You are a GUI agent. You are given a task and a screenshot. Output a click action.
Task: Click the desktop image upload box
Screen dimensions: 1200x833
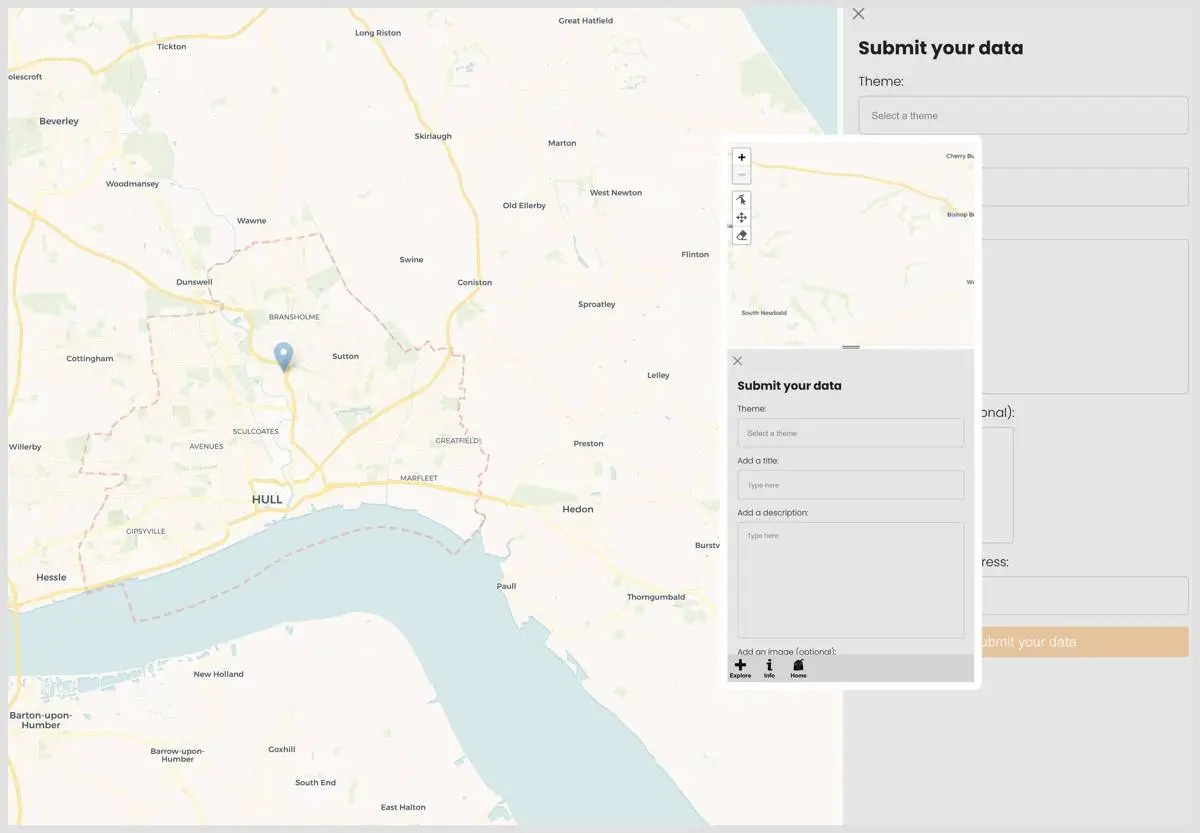997,485
